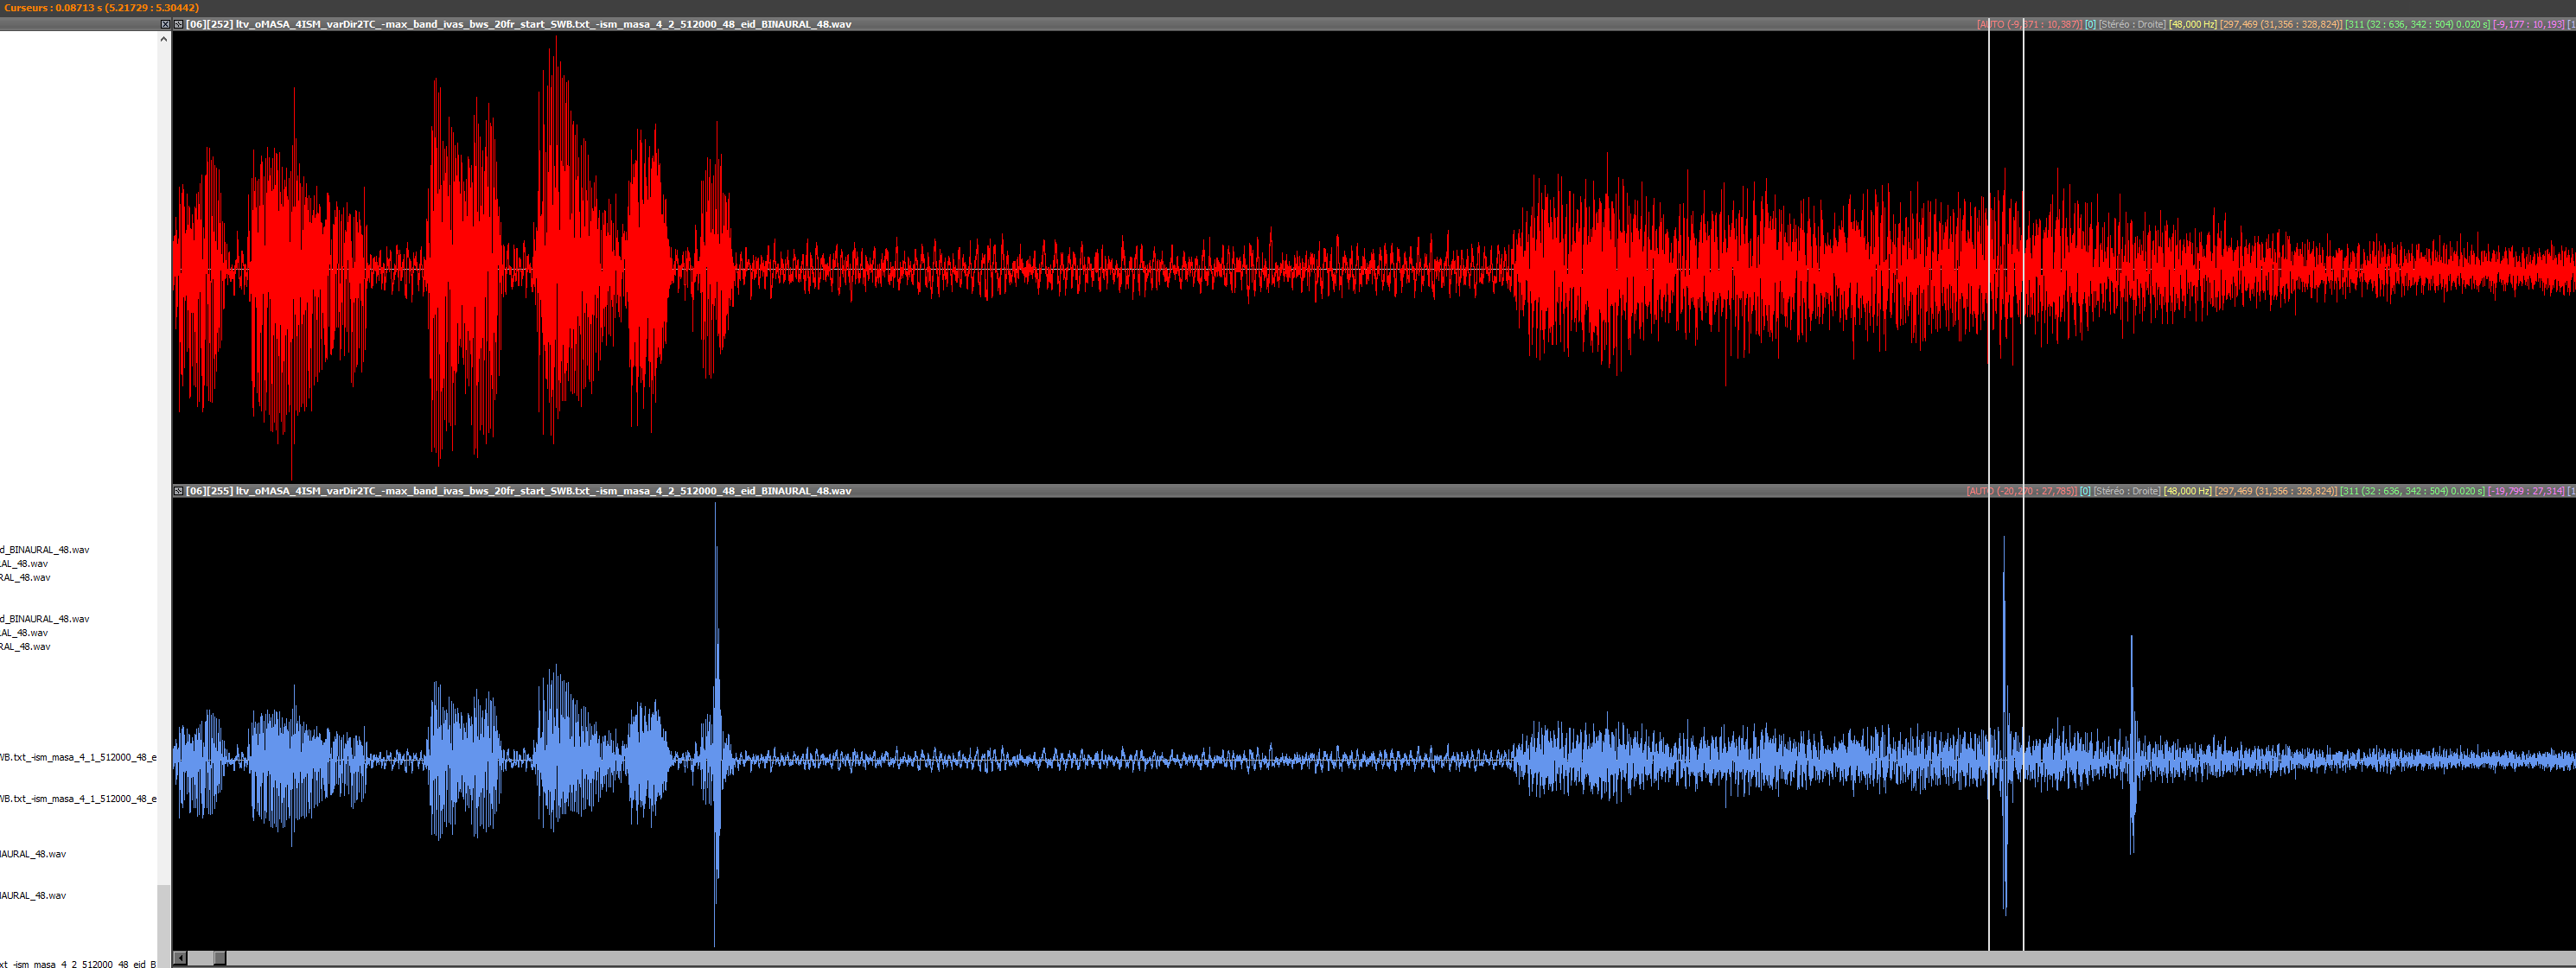2576x968 pixels.
Task: Click the yellow [48,000 Hz] label on the bottom track
Action: pyautogui.click(x=2187, y=491)
